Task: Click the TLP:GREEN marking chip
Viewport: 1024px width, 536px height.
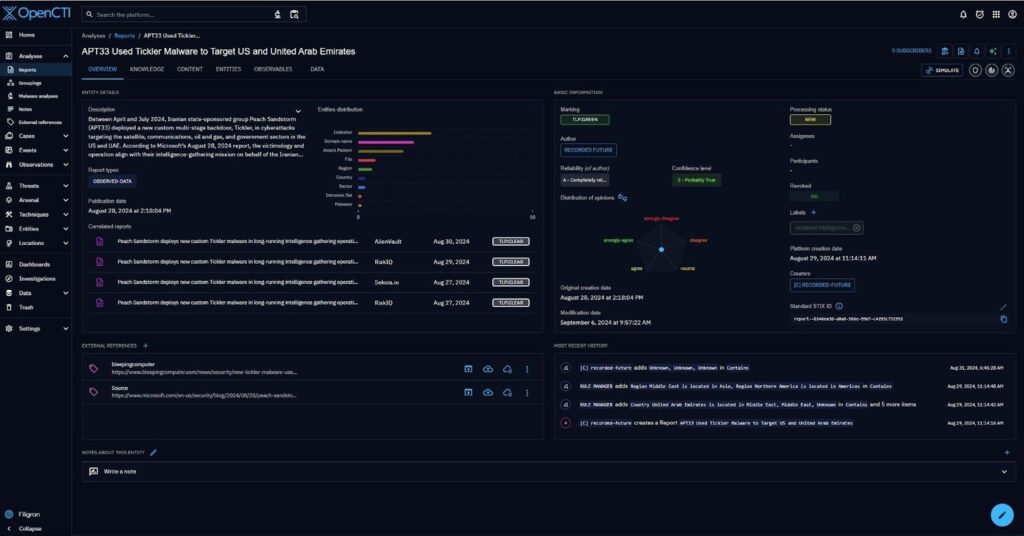Action: pos(584,119)
